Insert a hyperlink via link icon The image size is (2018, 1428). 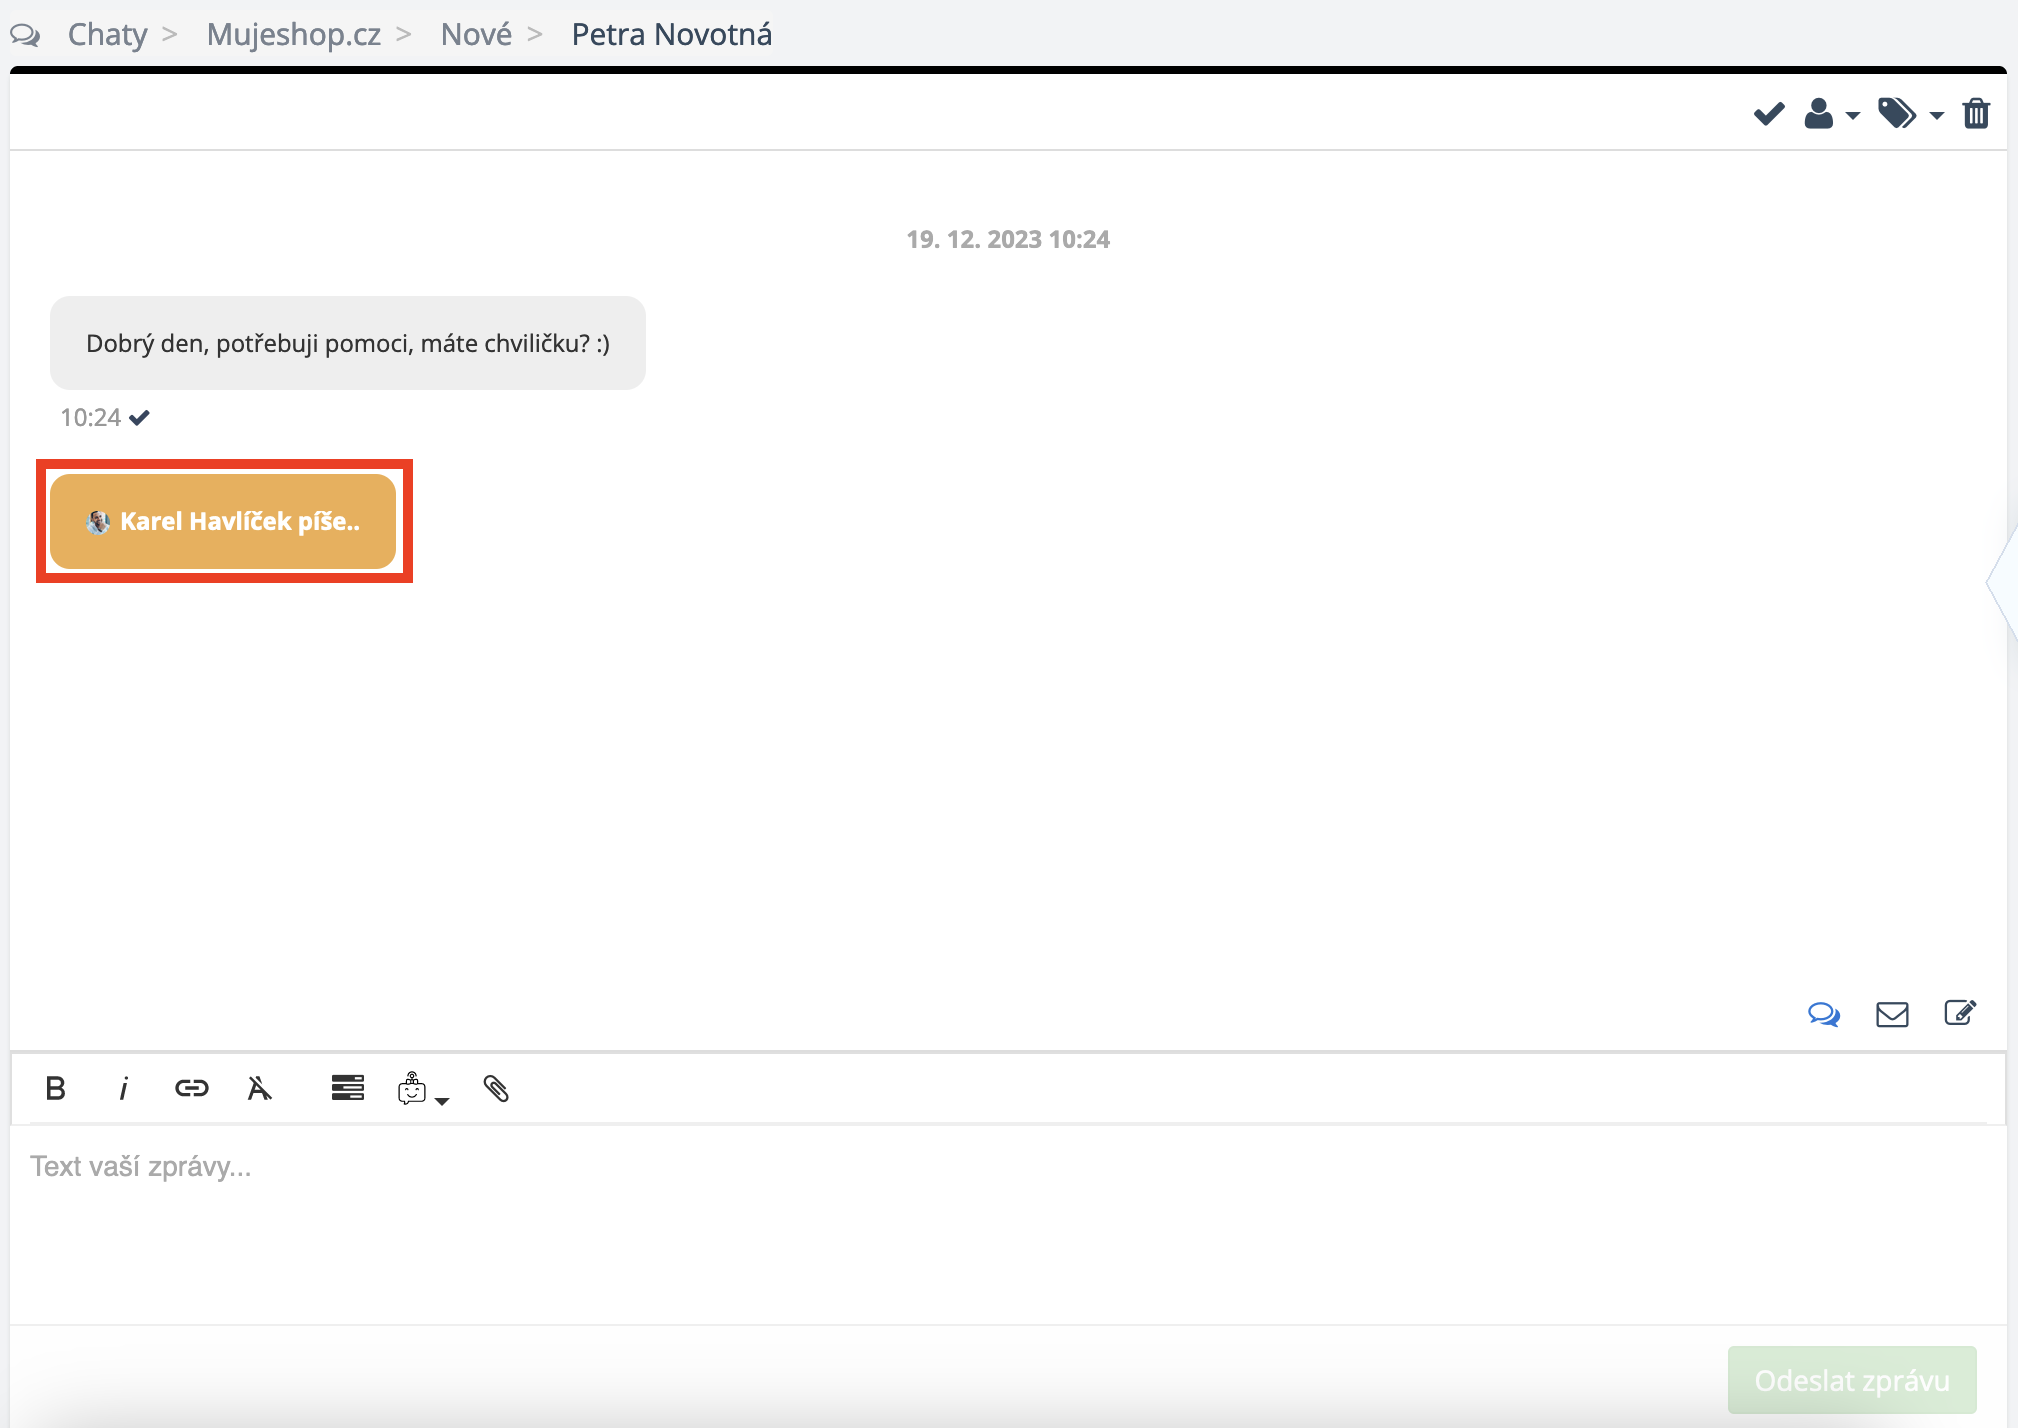pyautogui.click(x=191, y=1088)
